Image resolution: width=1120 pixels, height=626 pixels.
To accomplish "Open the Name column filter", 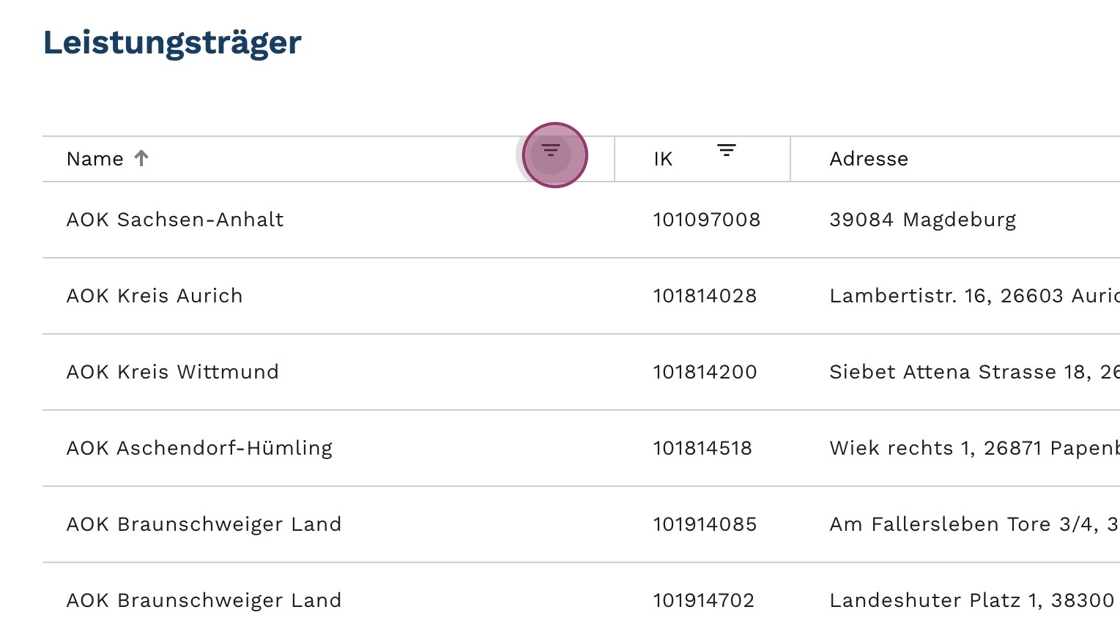I will 551,152.
